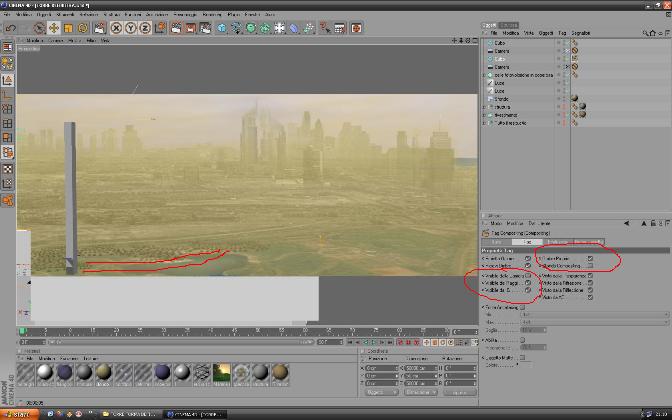Open the Cinema 4D taskbar button
The height and width of the screenshot is (420, 672).
pos(195,414)
